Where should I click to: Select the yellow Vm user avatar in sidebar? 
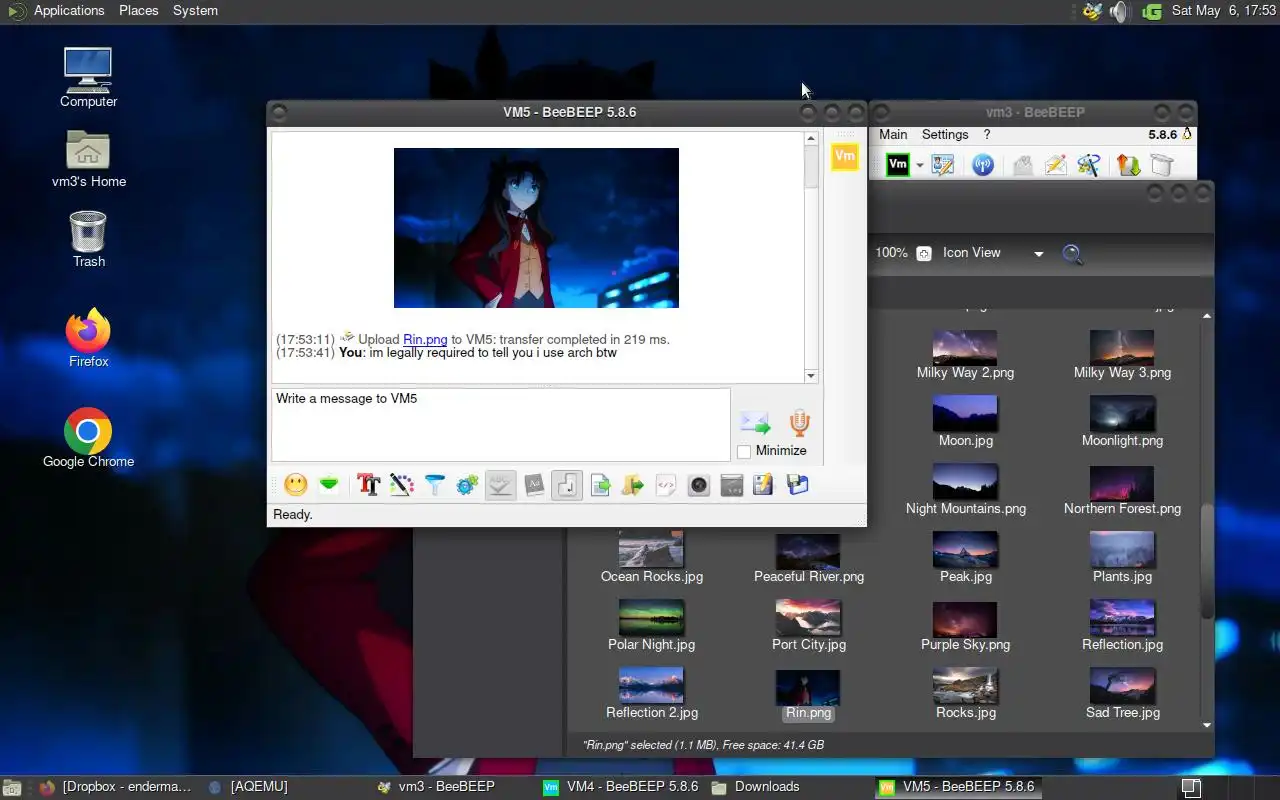click(845, 156)
